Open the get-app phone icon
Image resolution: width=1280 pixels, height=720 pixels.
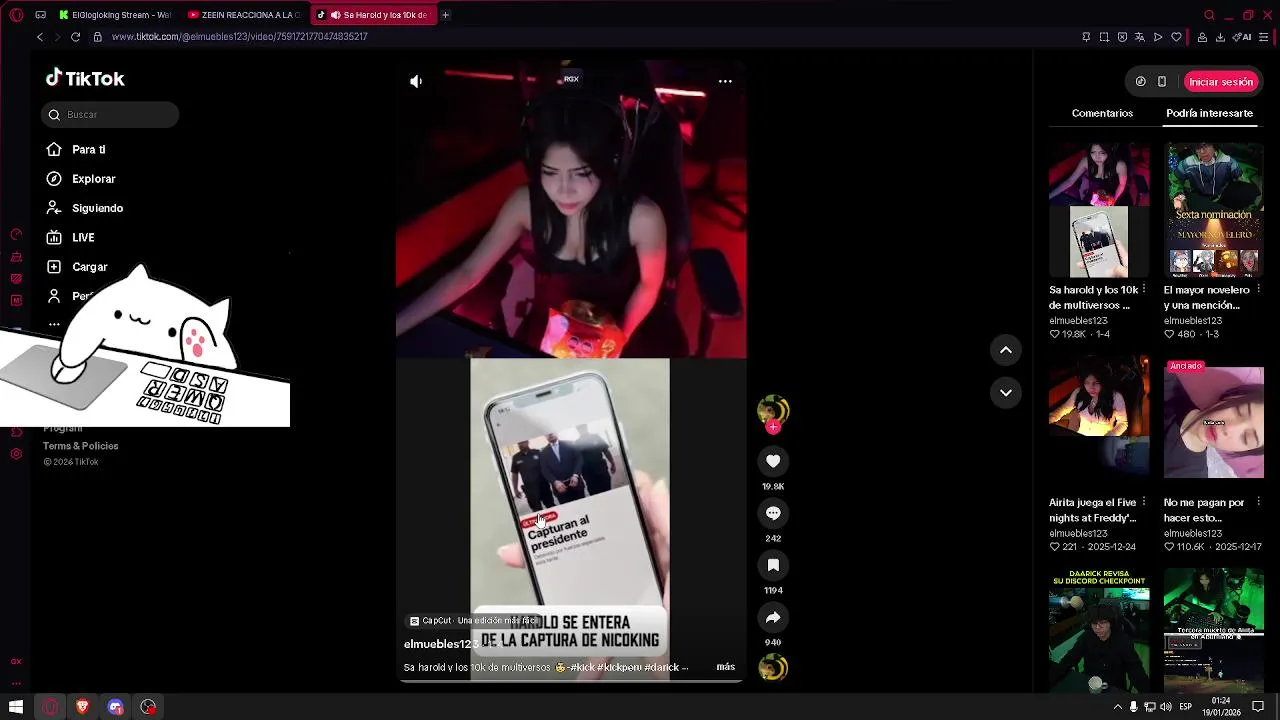[x=1162, y=82]
